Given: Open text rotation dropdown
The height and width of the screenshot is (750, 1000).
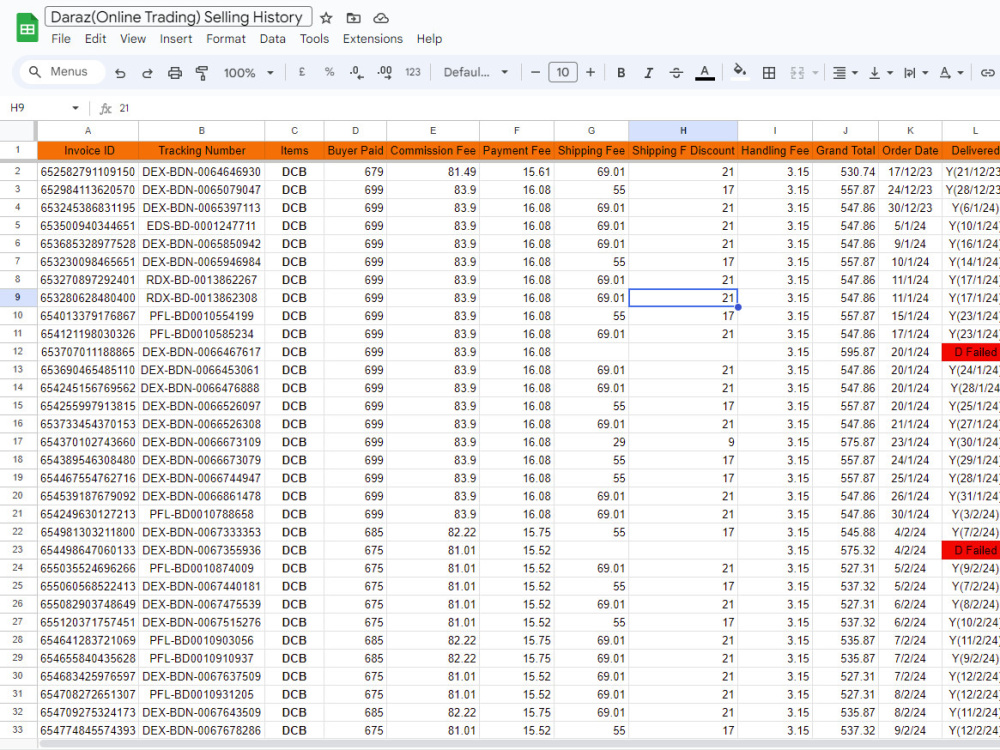Looking at the screenshot, I should coord(951,73).
